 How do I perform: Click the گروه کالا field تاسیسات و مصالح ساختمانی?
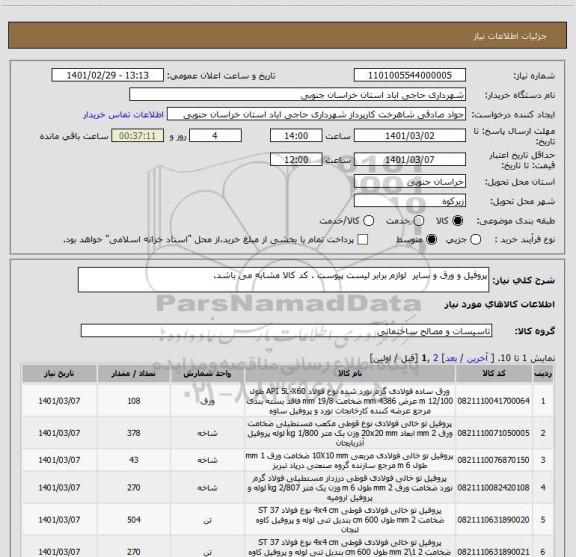point(286,331)
